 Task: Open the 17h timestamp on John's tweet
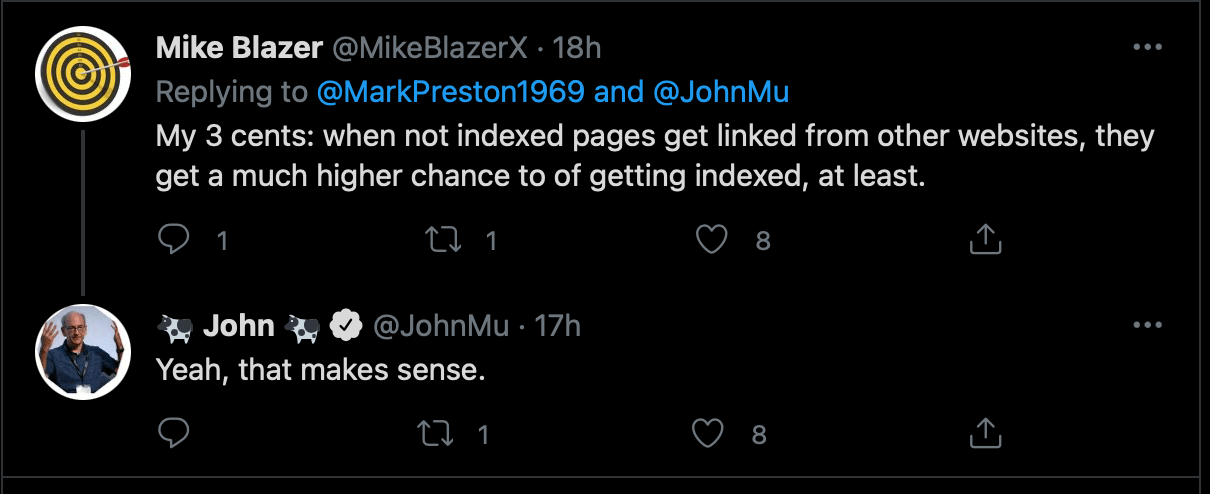(x=557, y=325)
